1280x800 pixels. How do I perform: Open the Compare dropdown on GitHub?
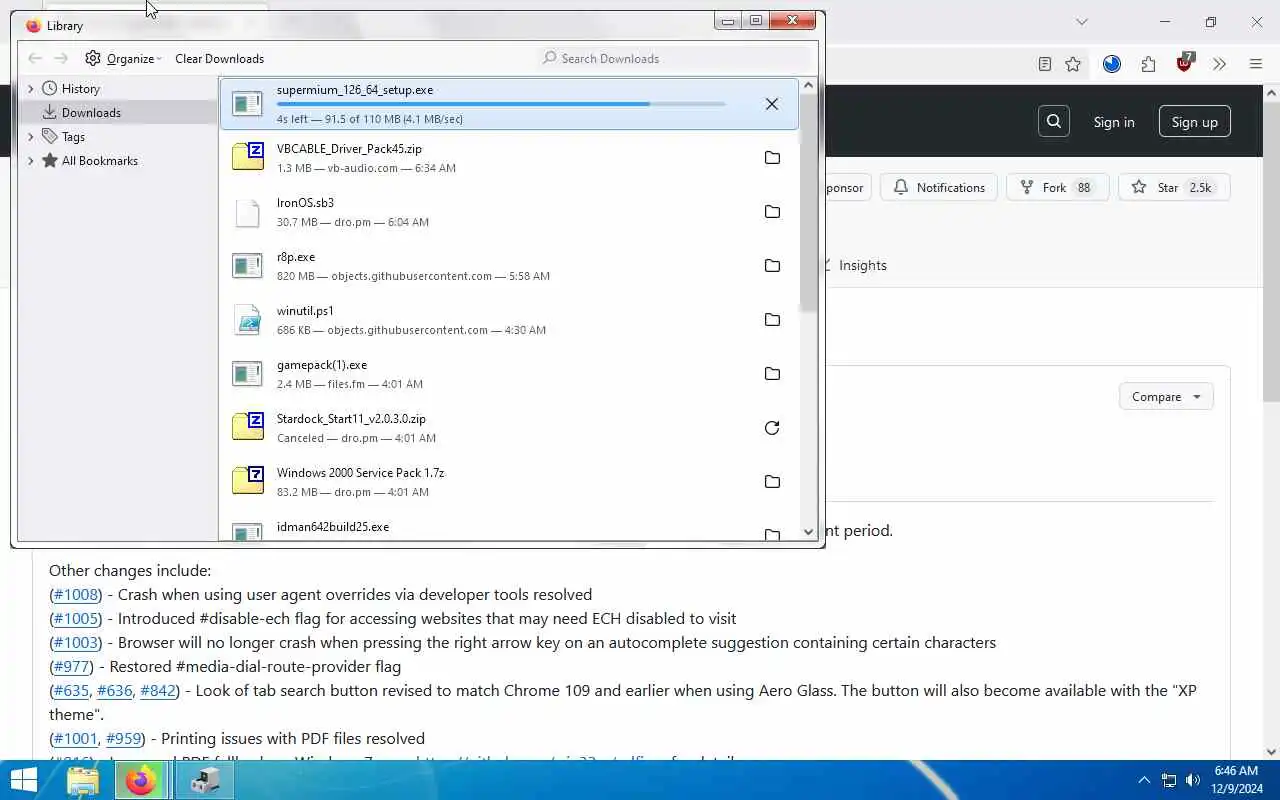(1166, 397)
